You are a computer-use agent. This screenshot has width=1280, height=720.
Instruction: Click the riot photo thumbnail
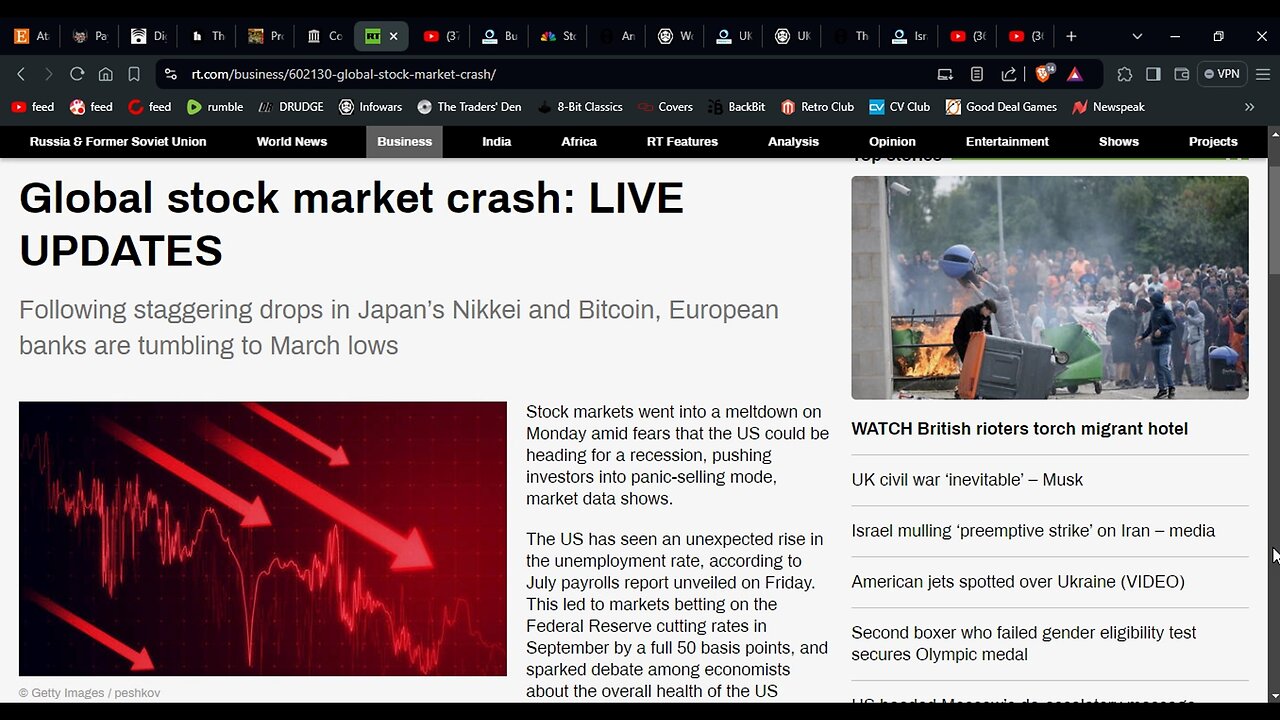click(1050, 288)
